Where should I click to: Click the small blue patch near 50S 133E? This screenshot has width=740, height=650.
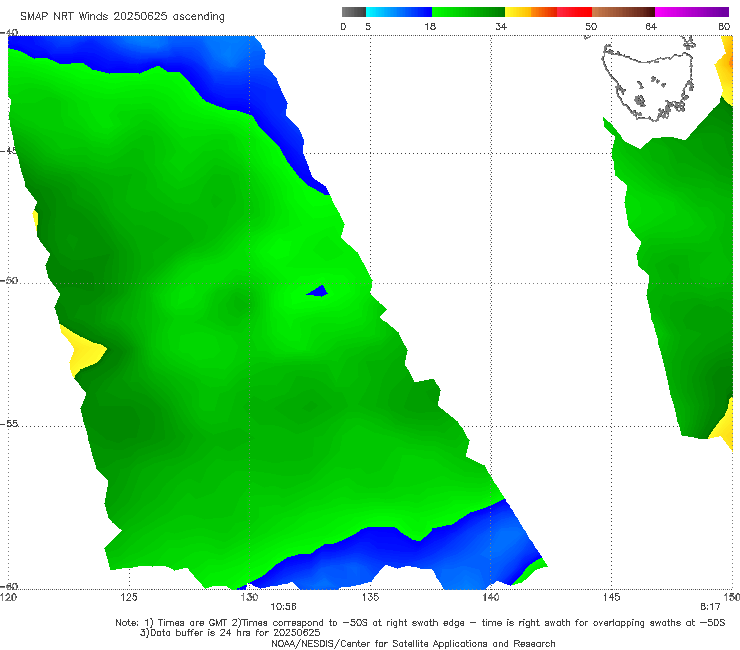(x=318, y=291)
